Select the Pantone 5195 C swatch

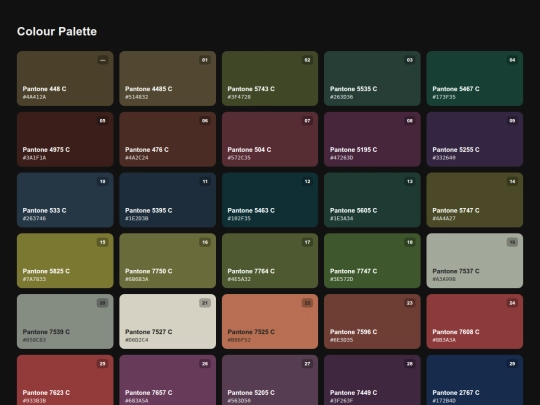(372, 139)
